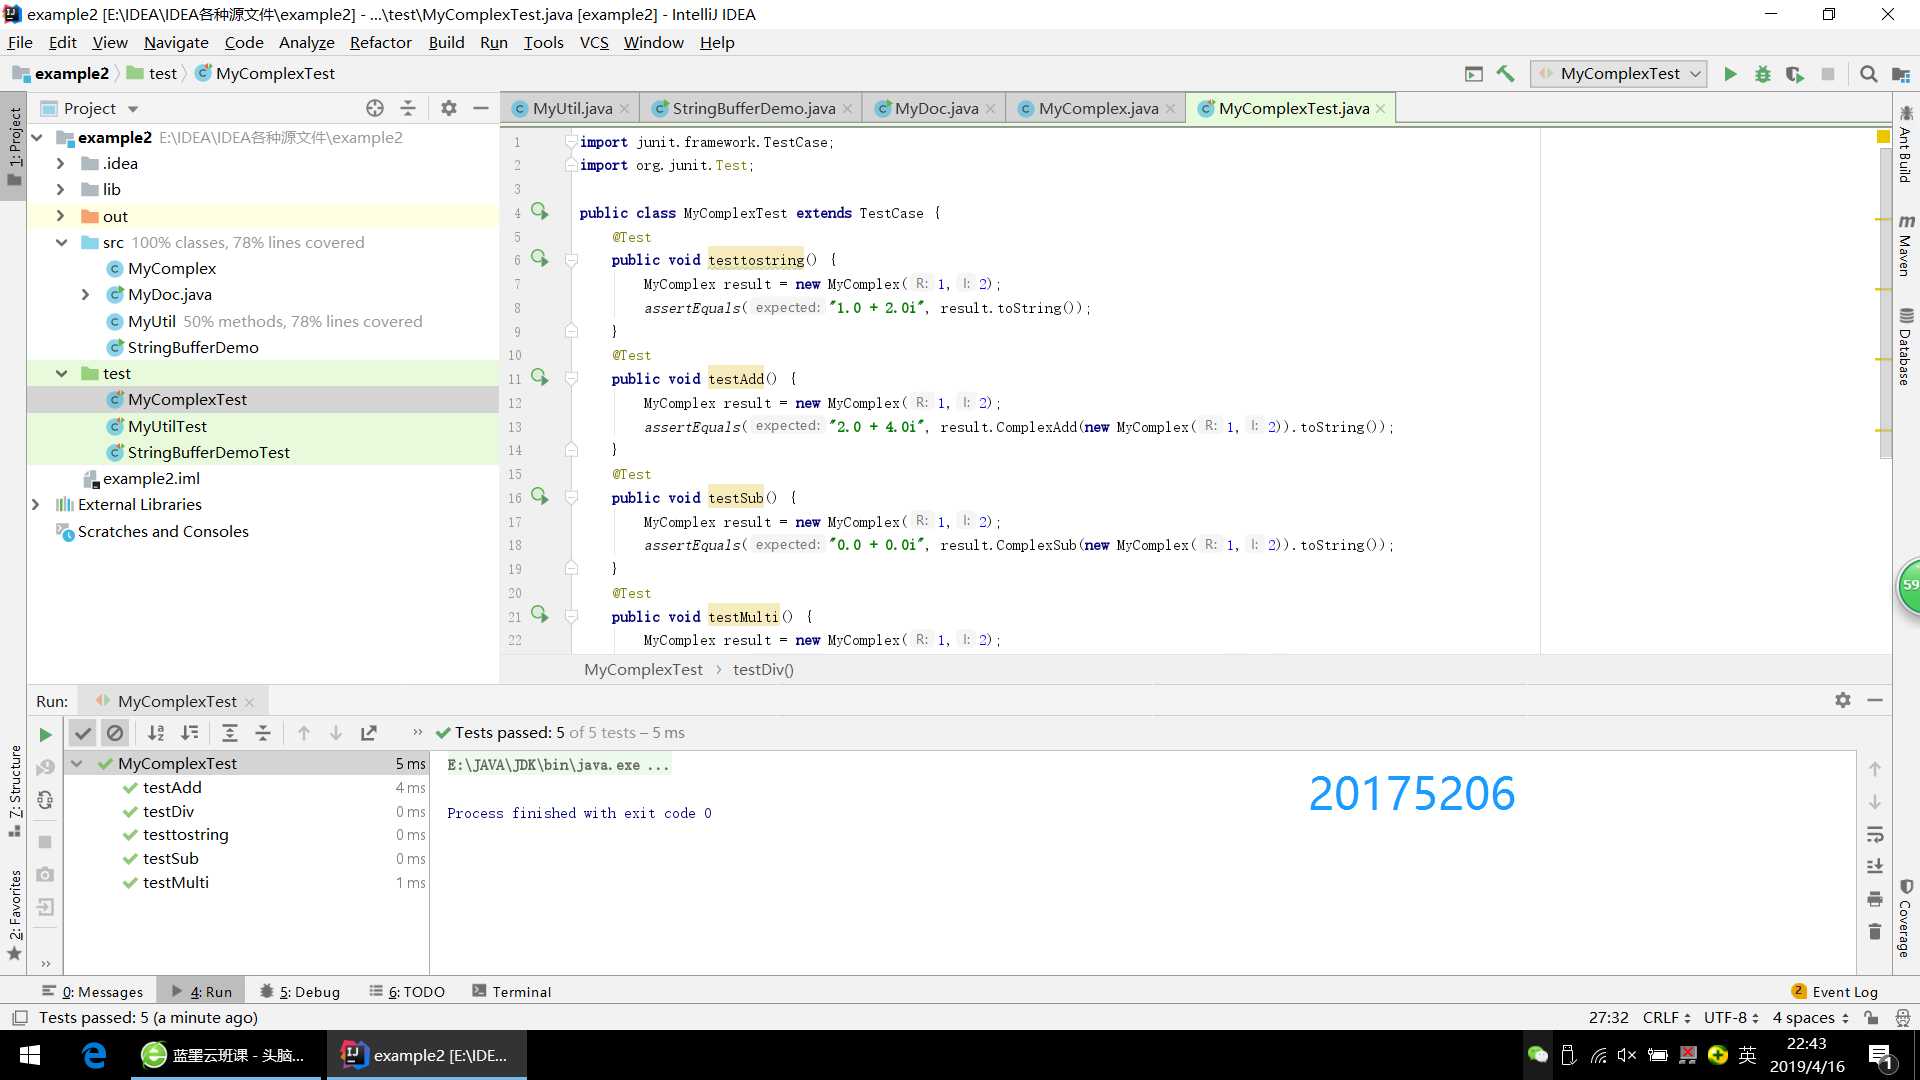Toggle read-only lock in status bar

(x=1871, y=1018)
